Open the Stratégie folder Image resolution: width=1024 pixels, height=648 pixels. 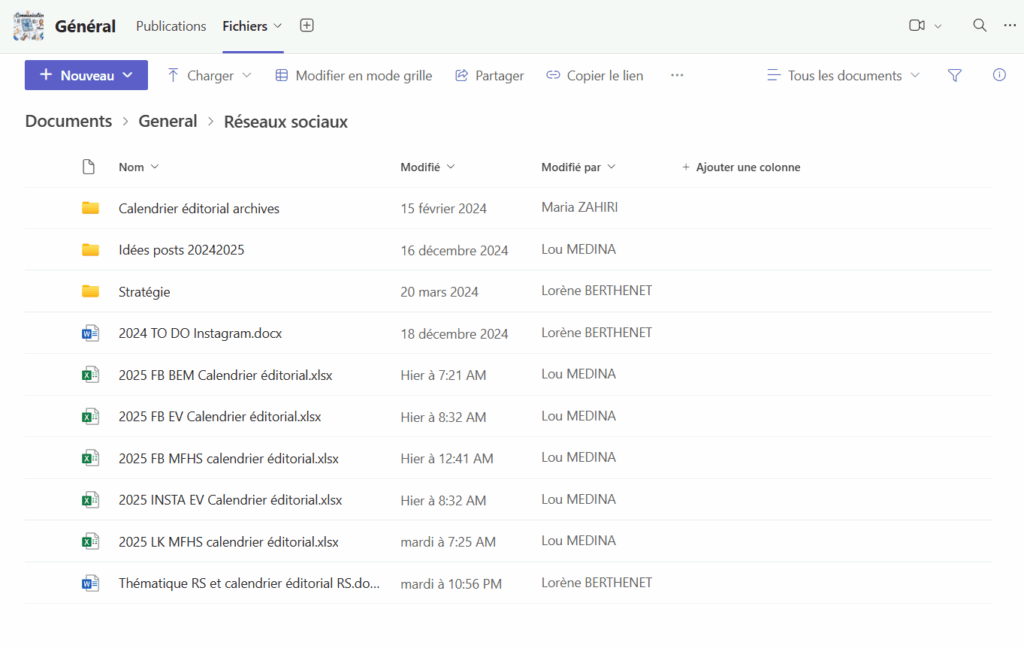(144, 292)
